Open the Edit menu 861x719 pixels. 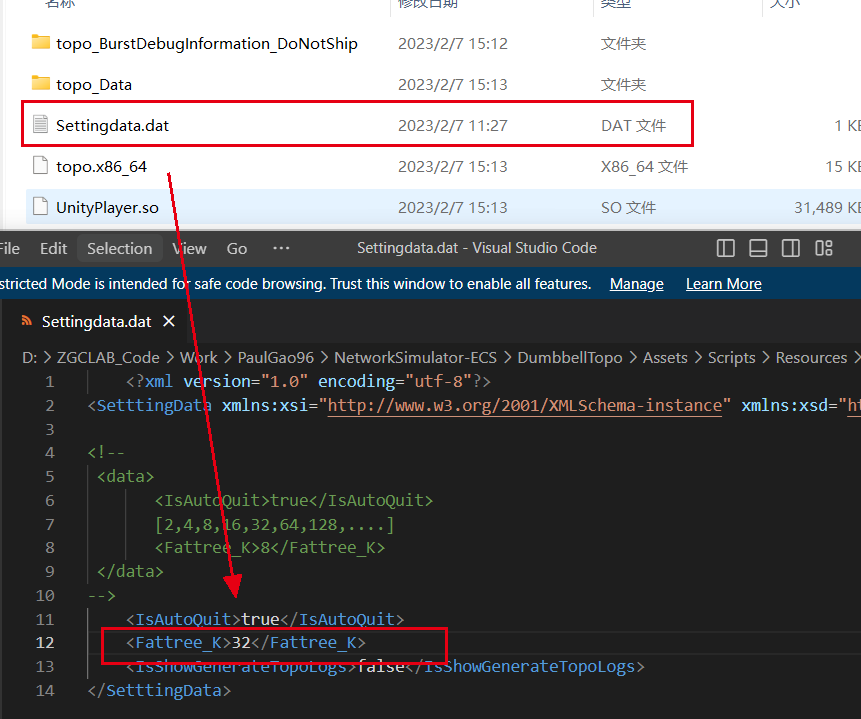pos(53,248)
